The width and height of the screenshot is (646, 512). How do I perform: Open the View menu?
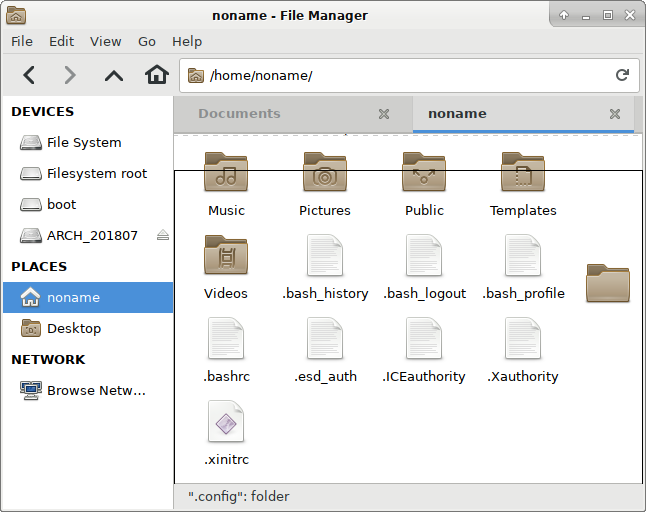pos(105,41)
